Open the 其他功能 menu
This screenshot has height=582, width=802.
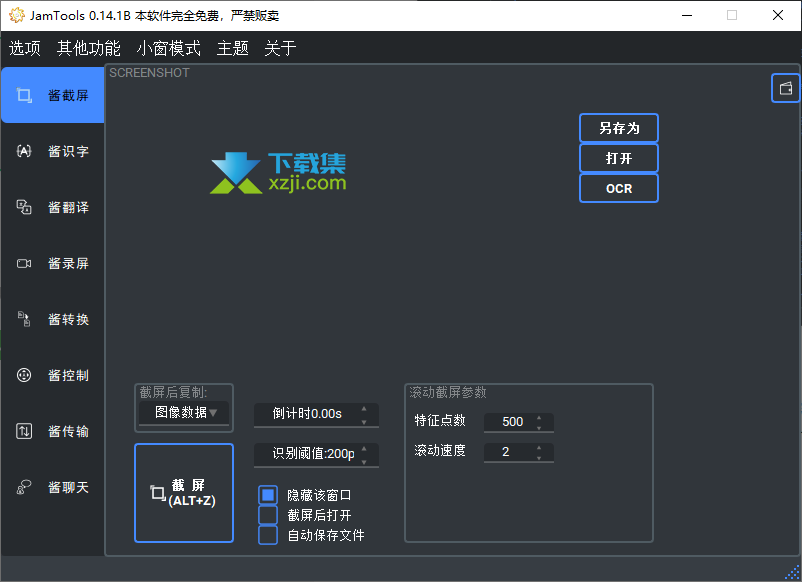88,48
